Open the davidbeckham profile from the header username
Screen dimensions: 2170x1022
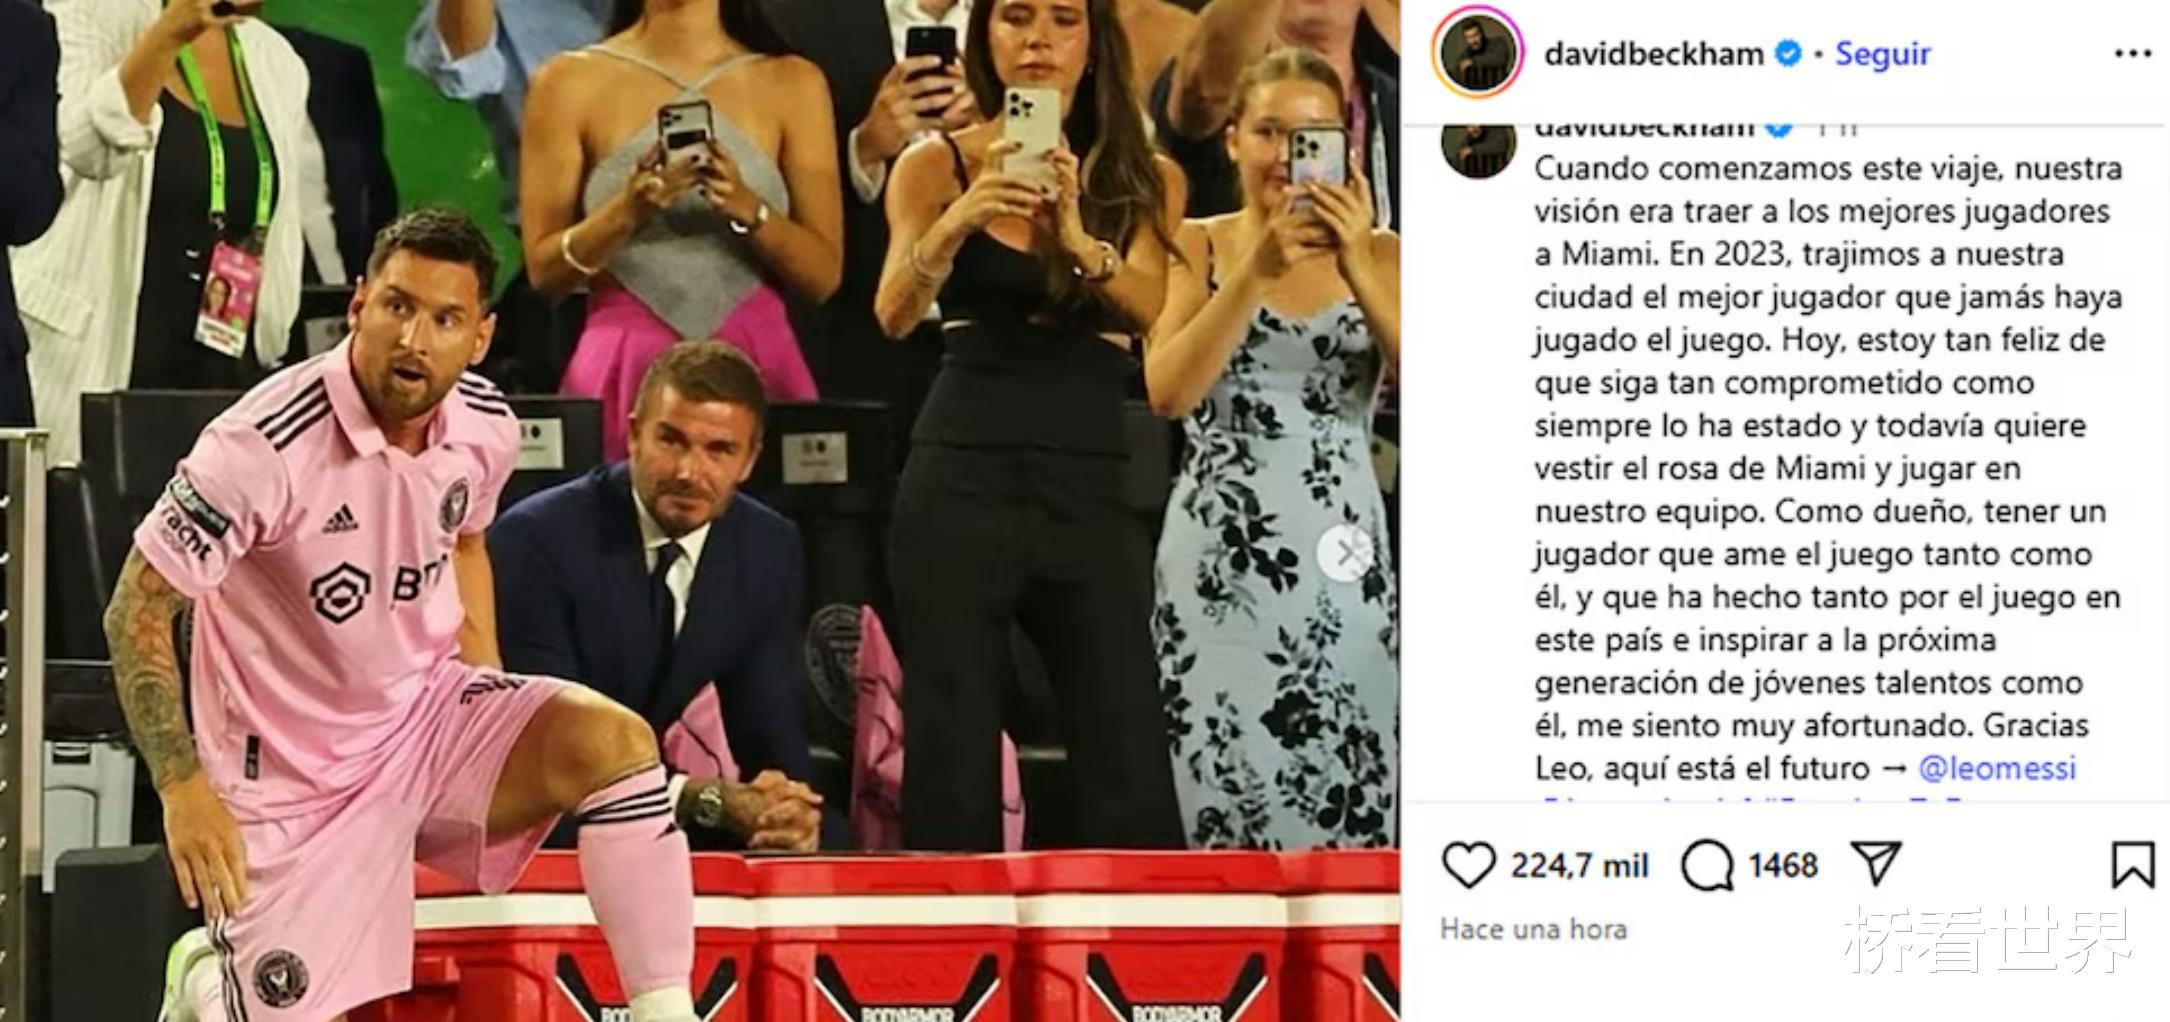click(1654, 54)
